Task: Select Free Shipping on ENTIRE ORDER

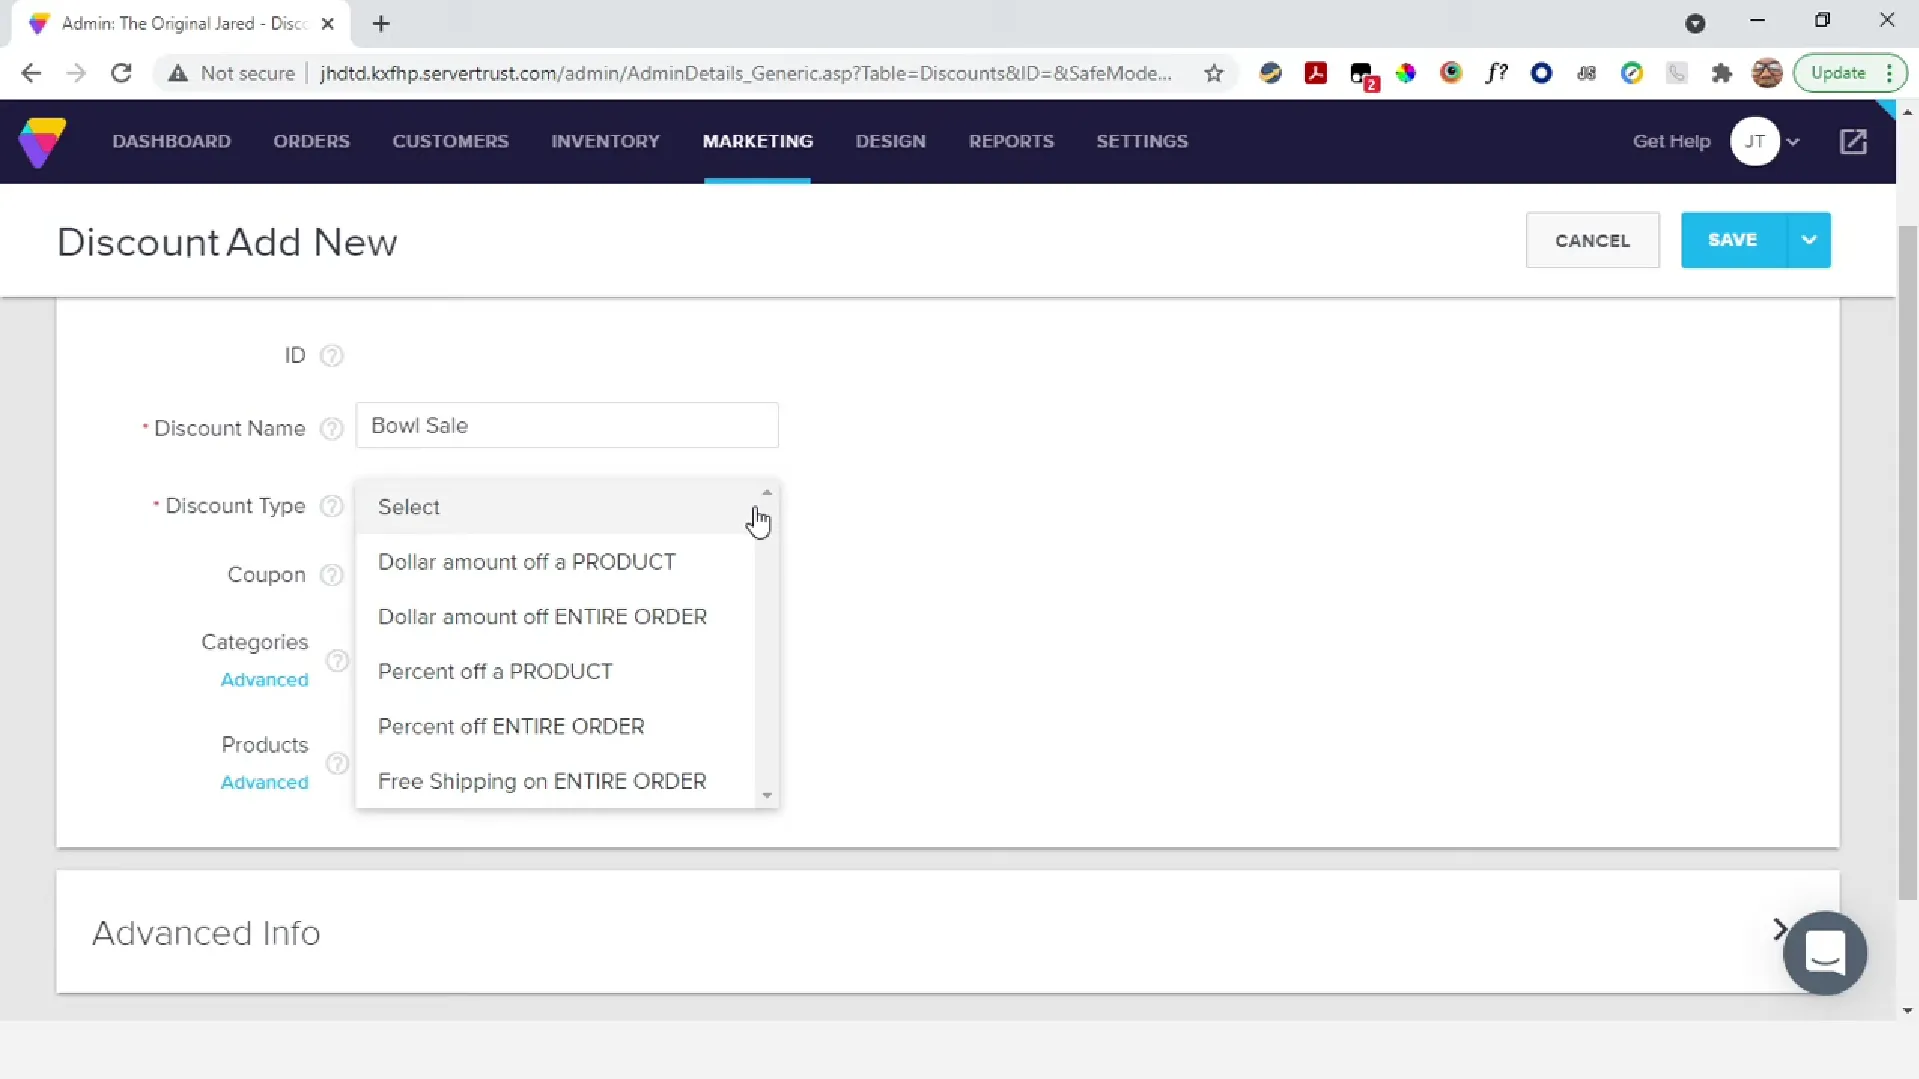Action: pyautogui.click(x=542, y=782)
